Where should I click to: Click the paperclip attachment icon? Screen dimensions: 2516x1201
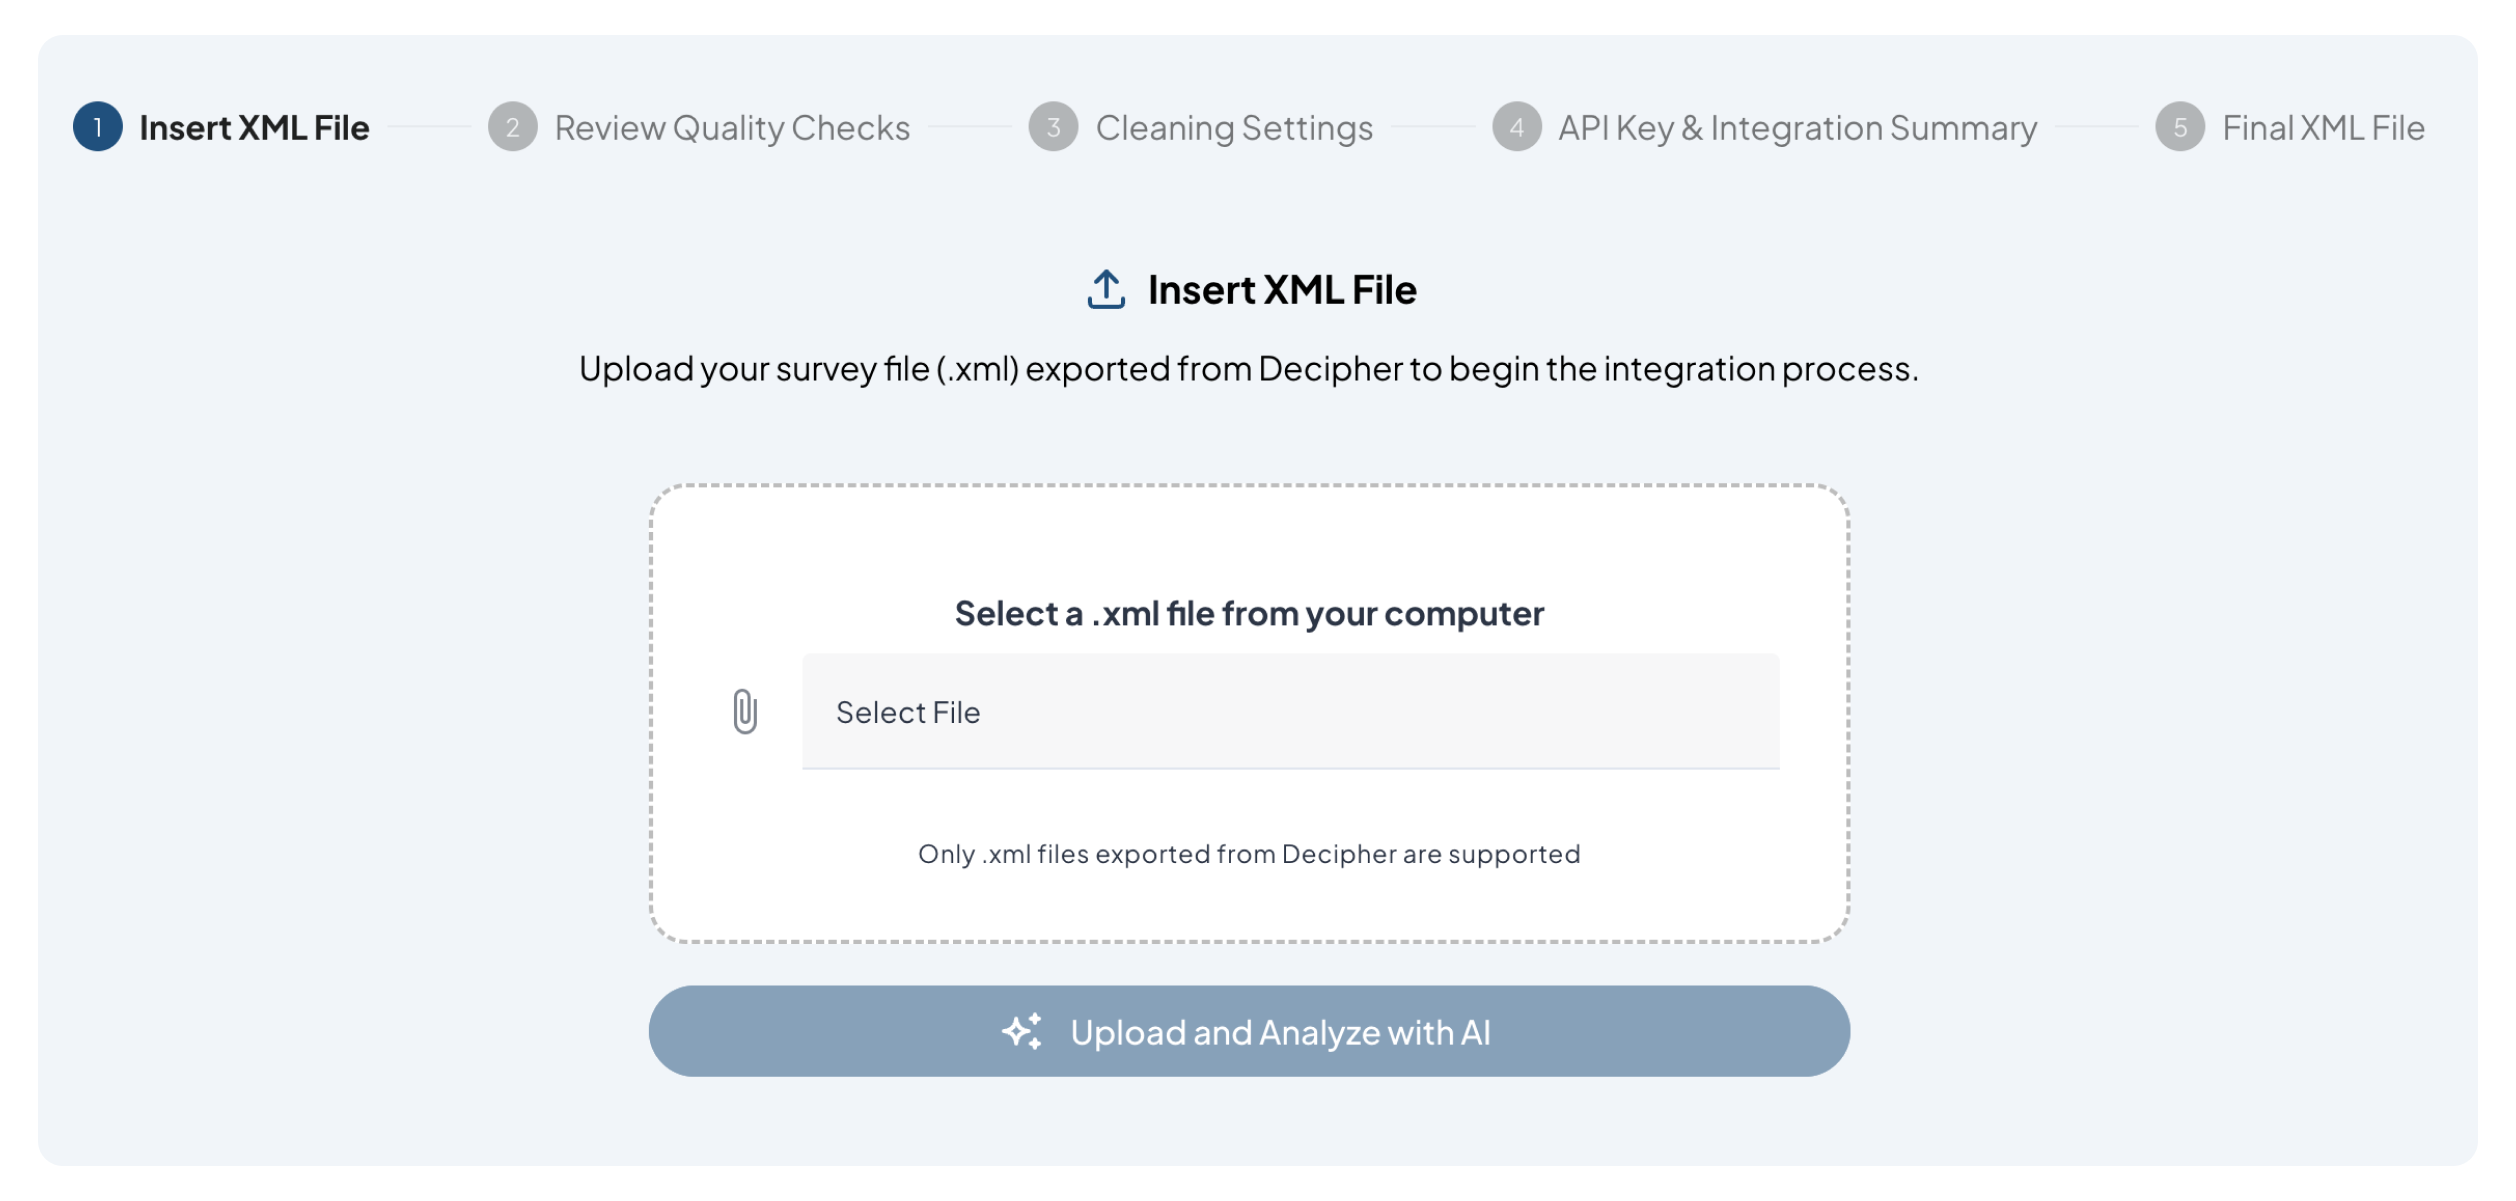pyautogui.click(x=745, y=712)
